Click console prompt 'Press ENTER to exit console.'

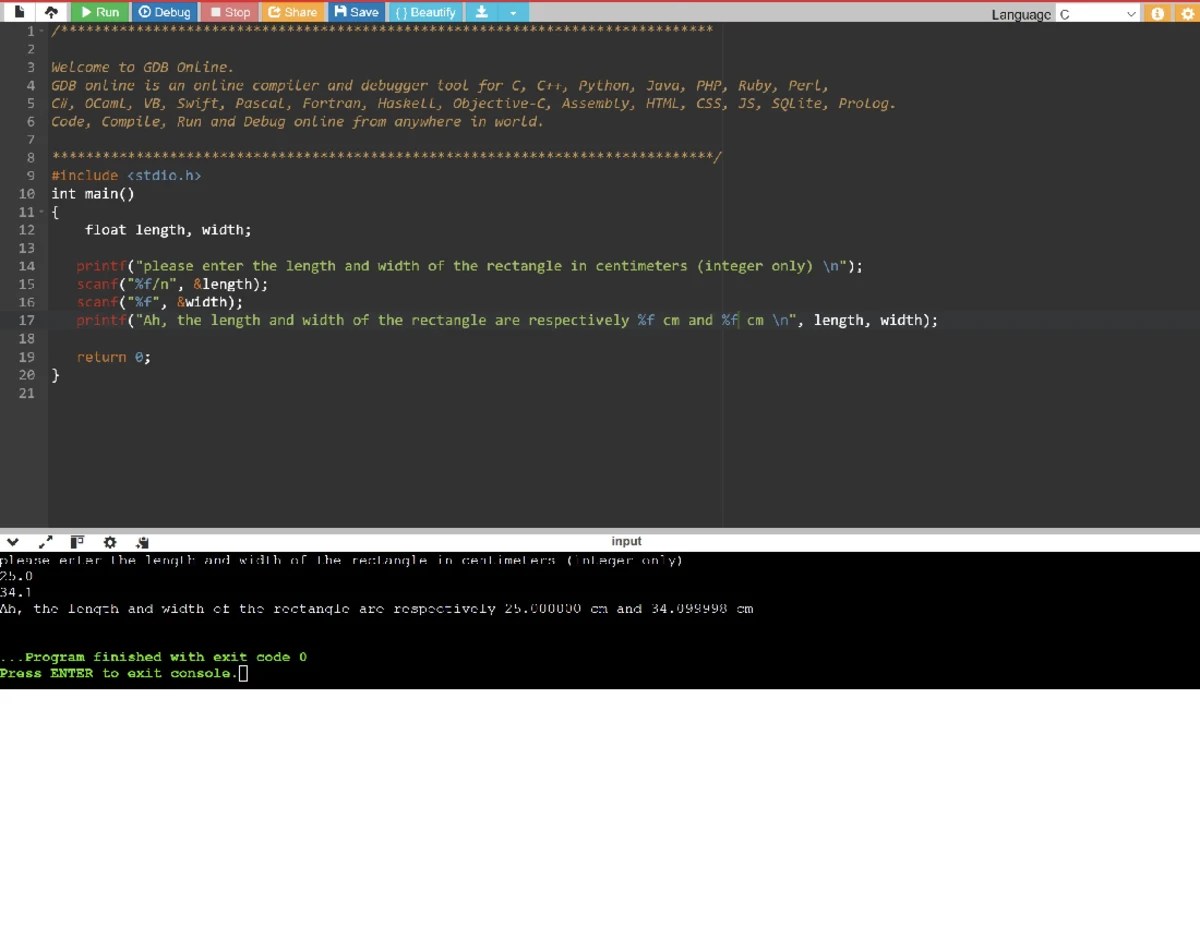click(x=119, y=673)
